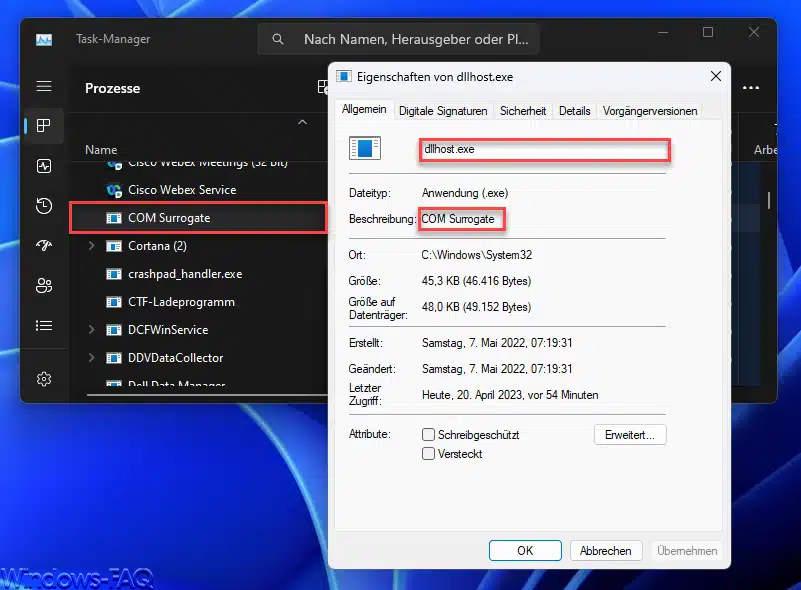
Task: Enable the Versteckt checkbox
Action: pyautogui.click(x=428, y=454)
